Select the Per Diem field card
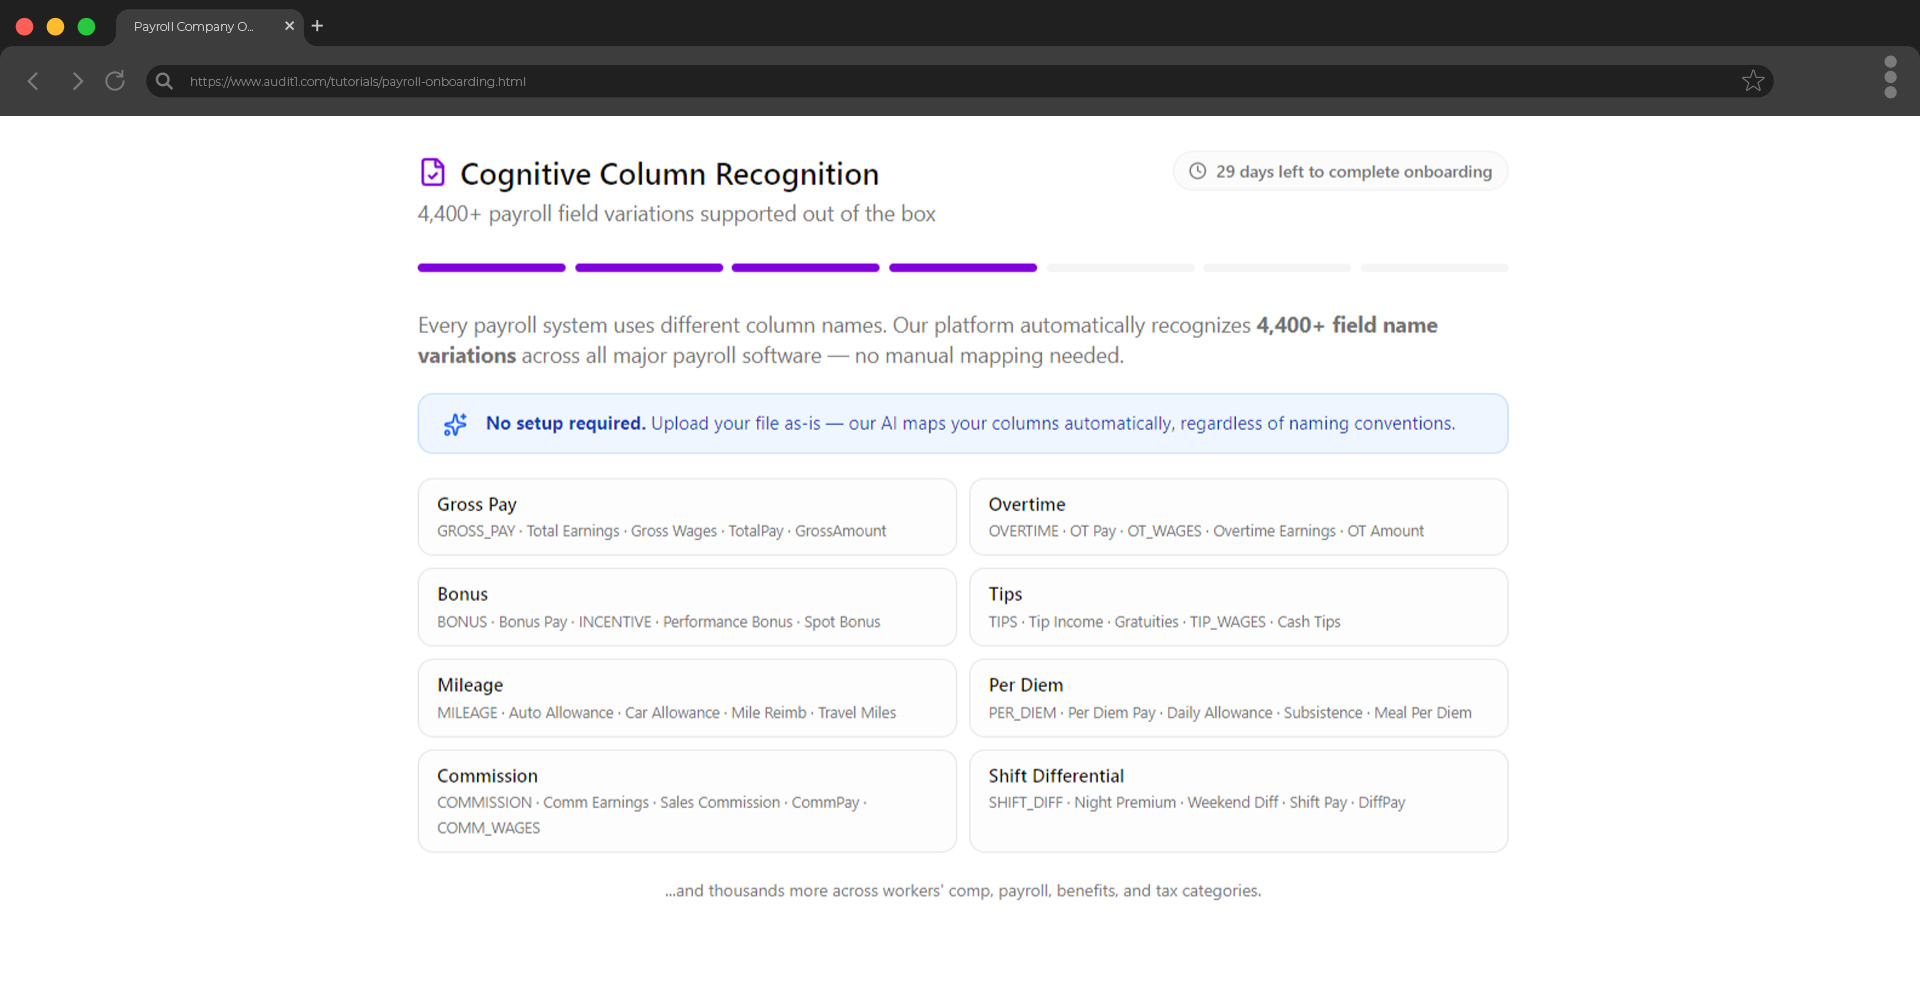 (1238, 697)
